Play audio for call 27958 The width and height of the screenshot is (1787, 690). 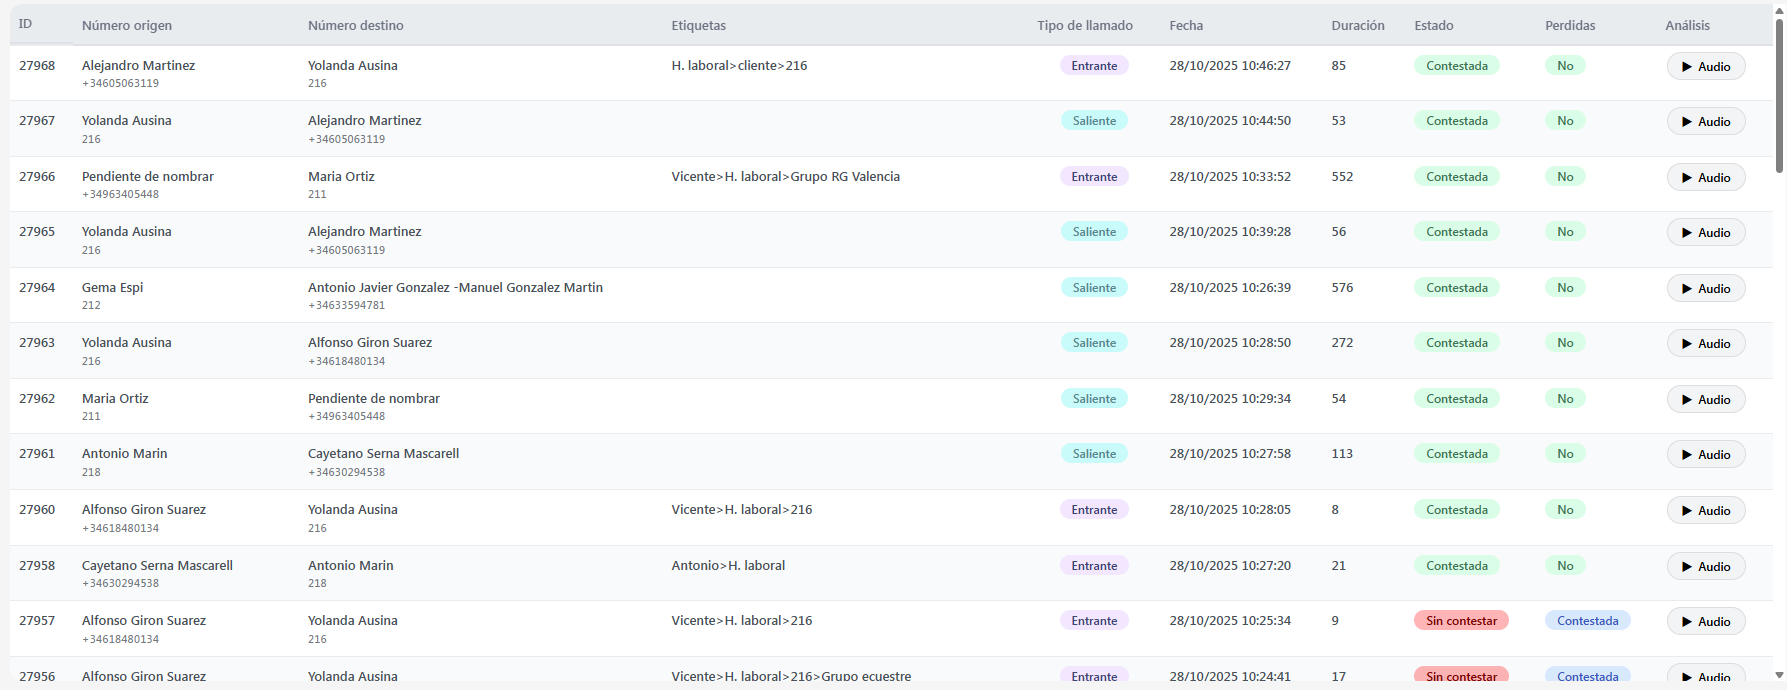pos(1705,567)
